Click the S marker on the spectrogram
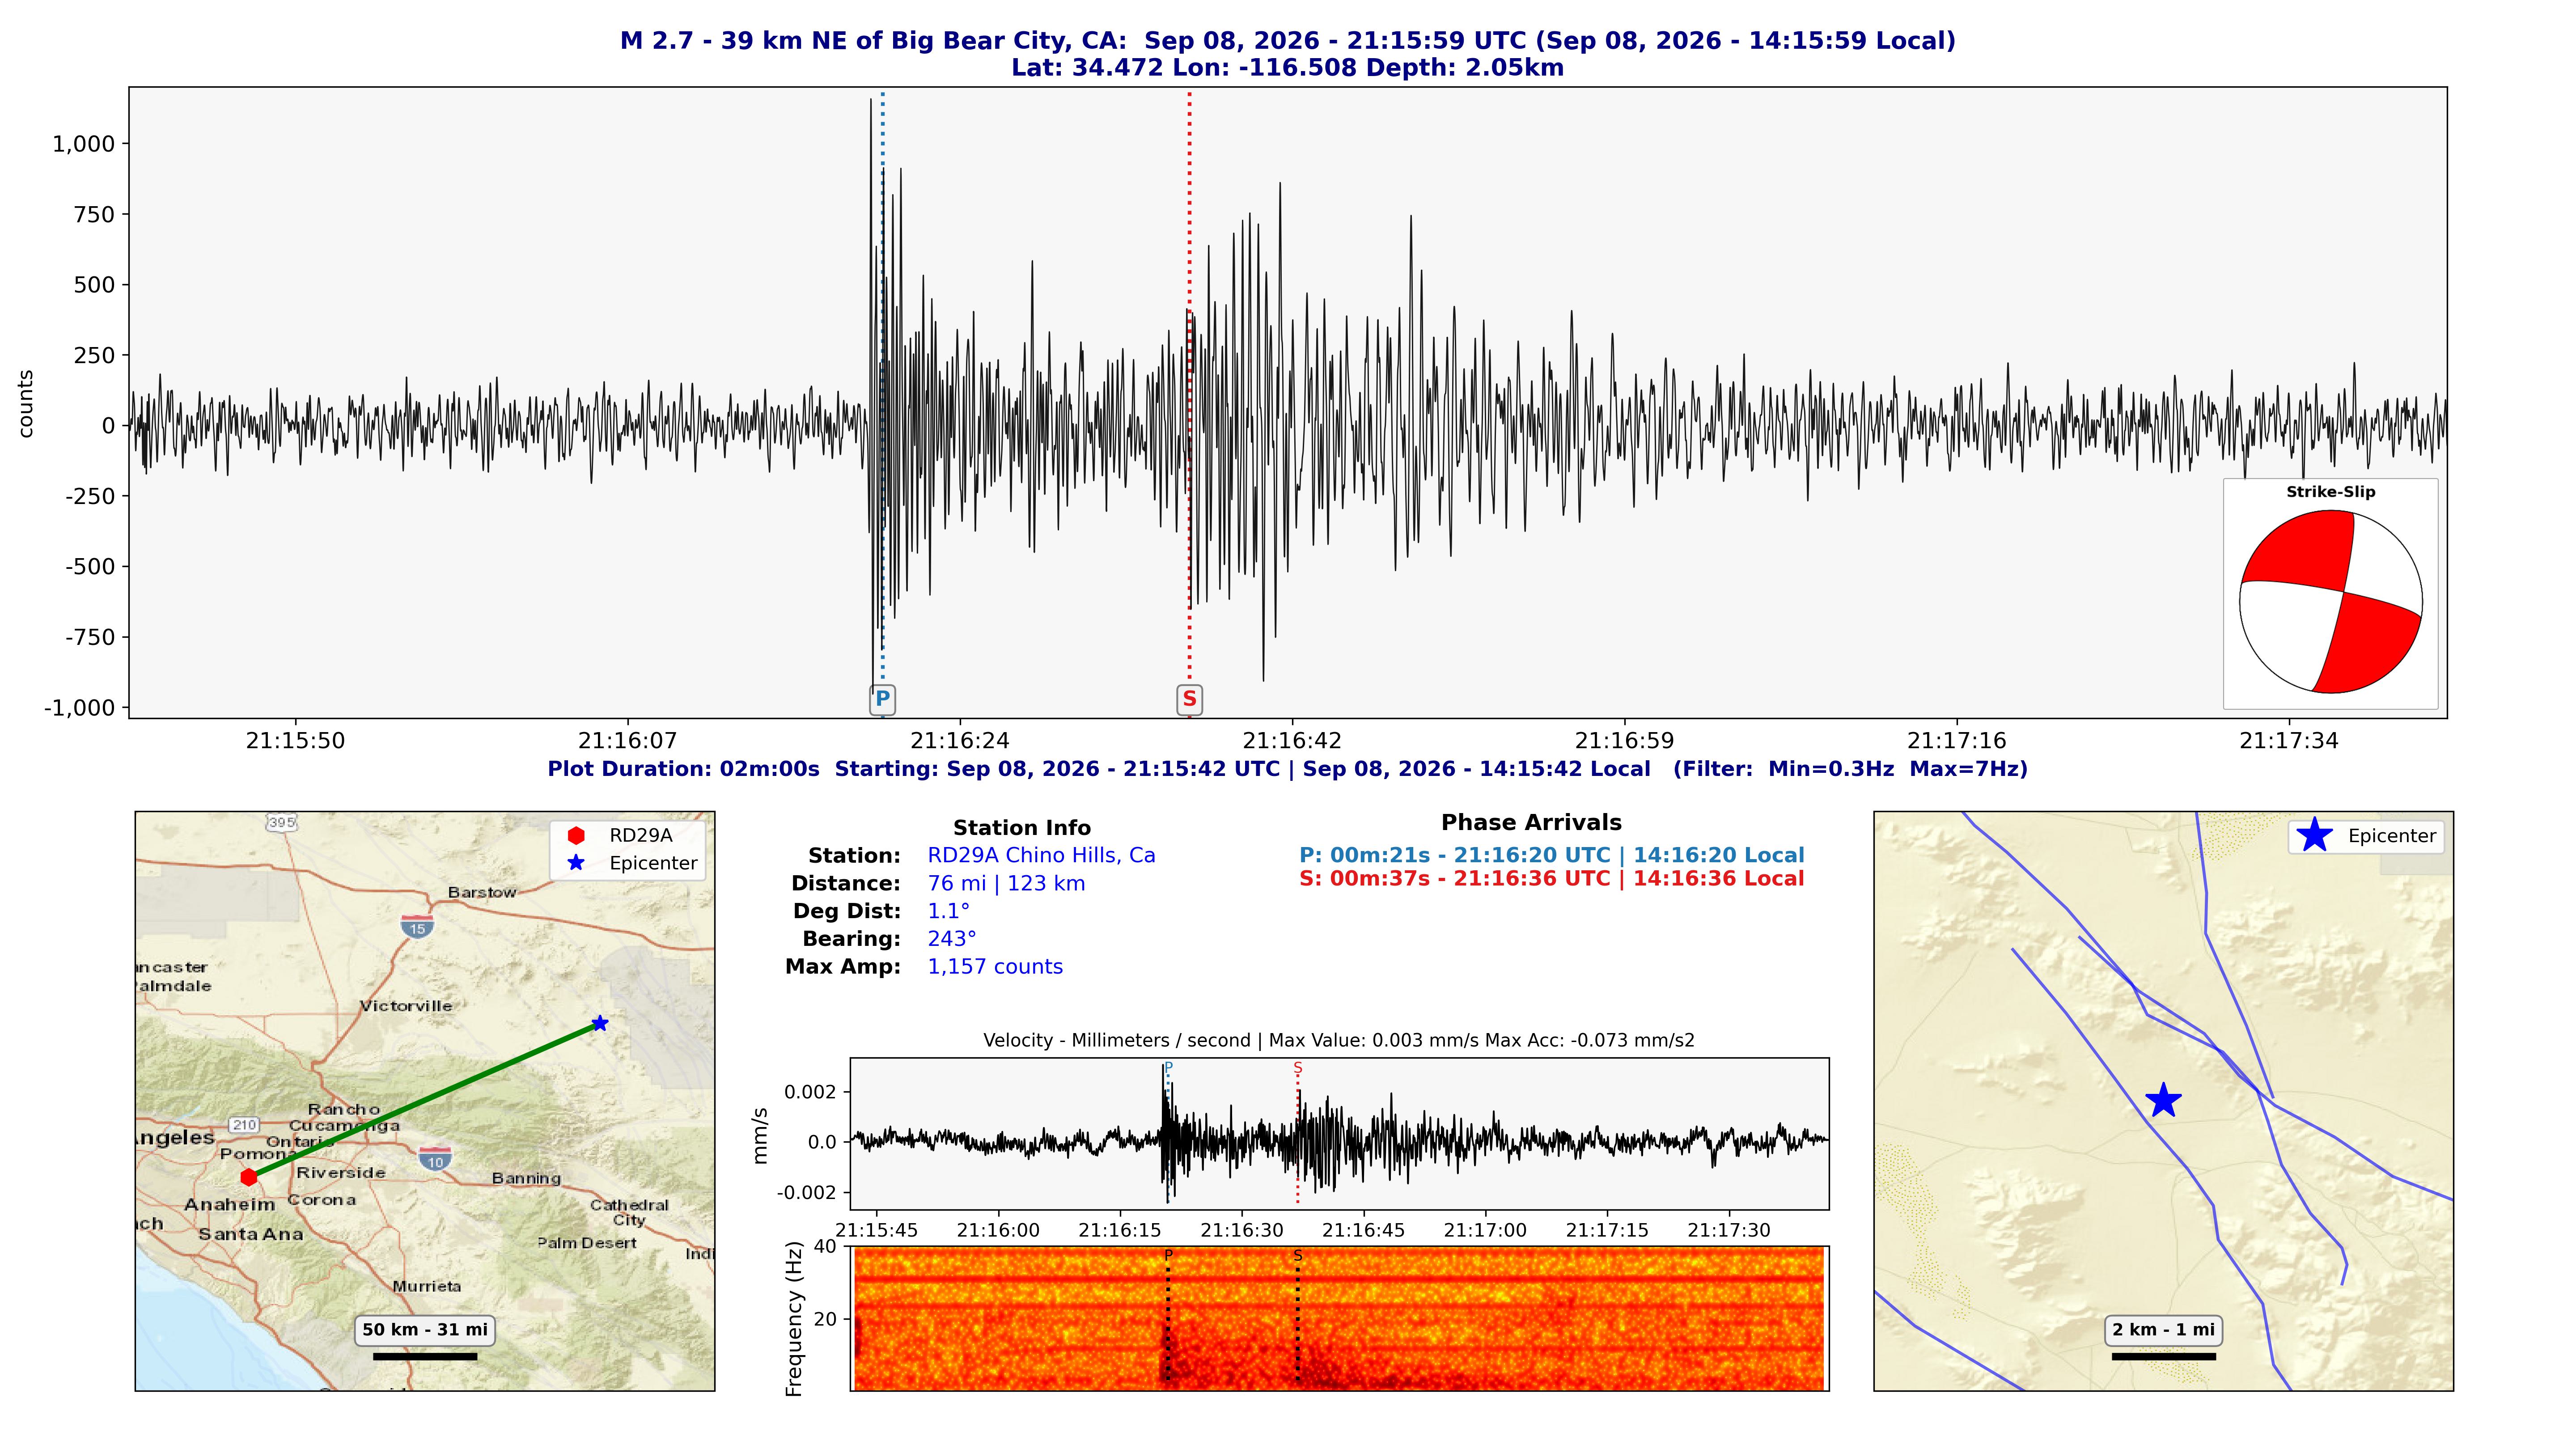The width and height of the screenshot is (2576, 1449). (x=1297, y=1255)
